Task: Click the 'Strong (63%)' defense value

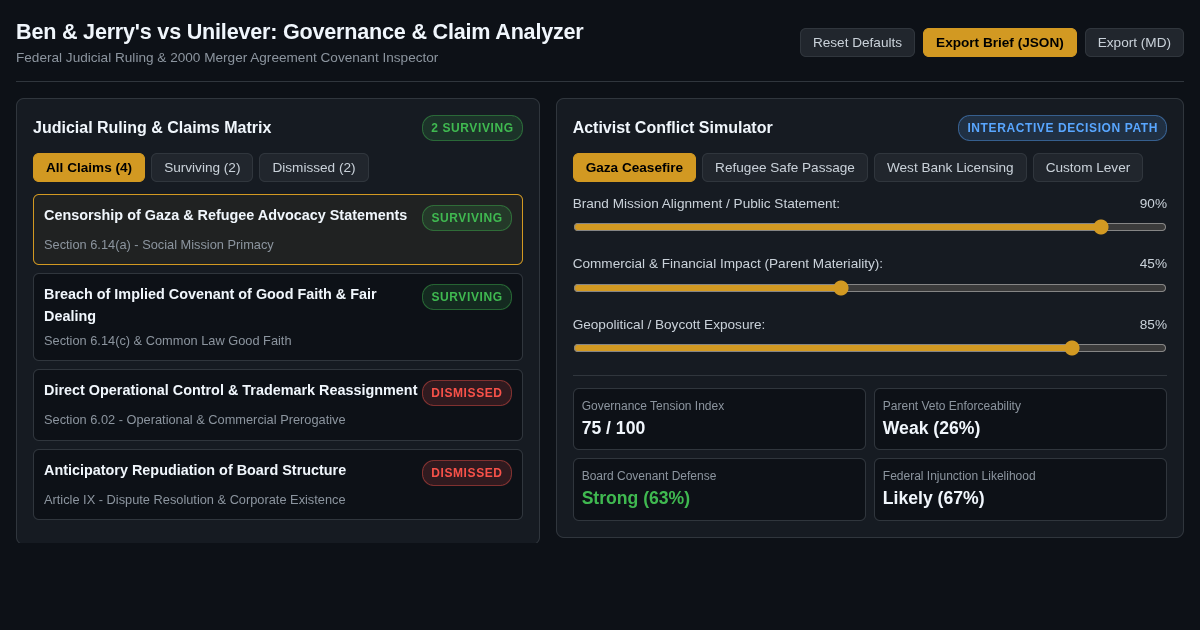Action: [x=636, y=498]
